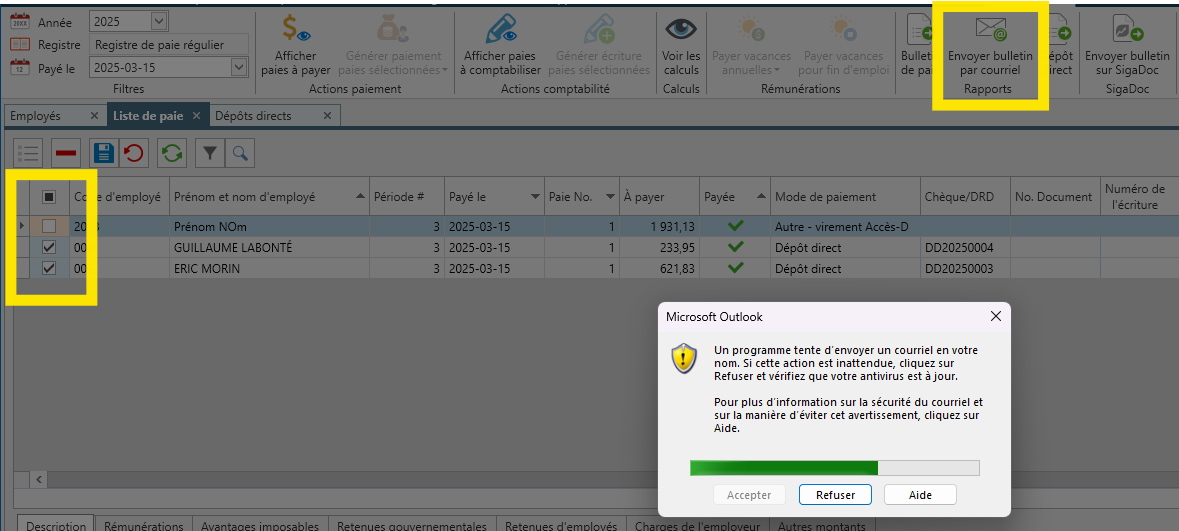Click the Autre - virement Accès-D cell

(845, 226)
